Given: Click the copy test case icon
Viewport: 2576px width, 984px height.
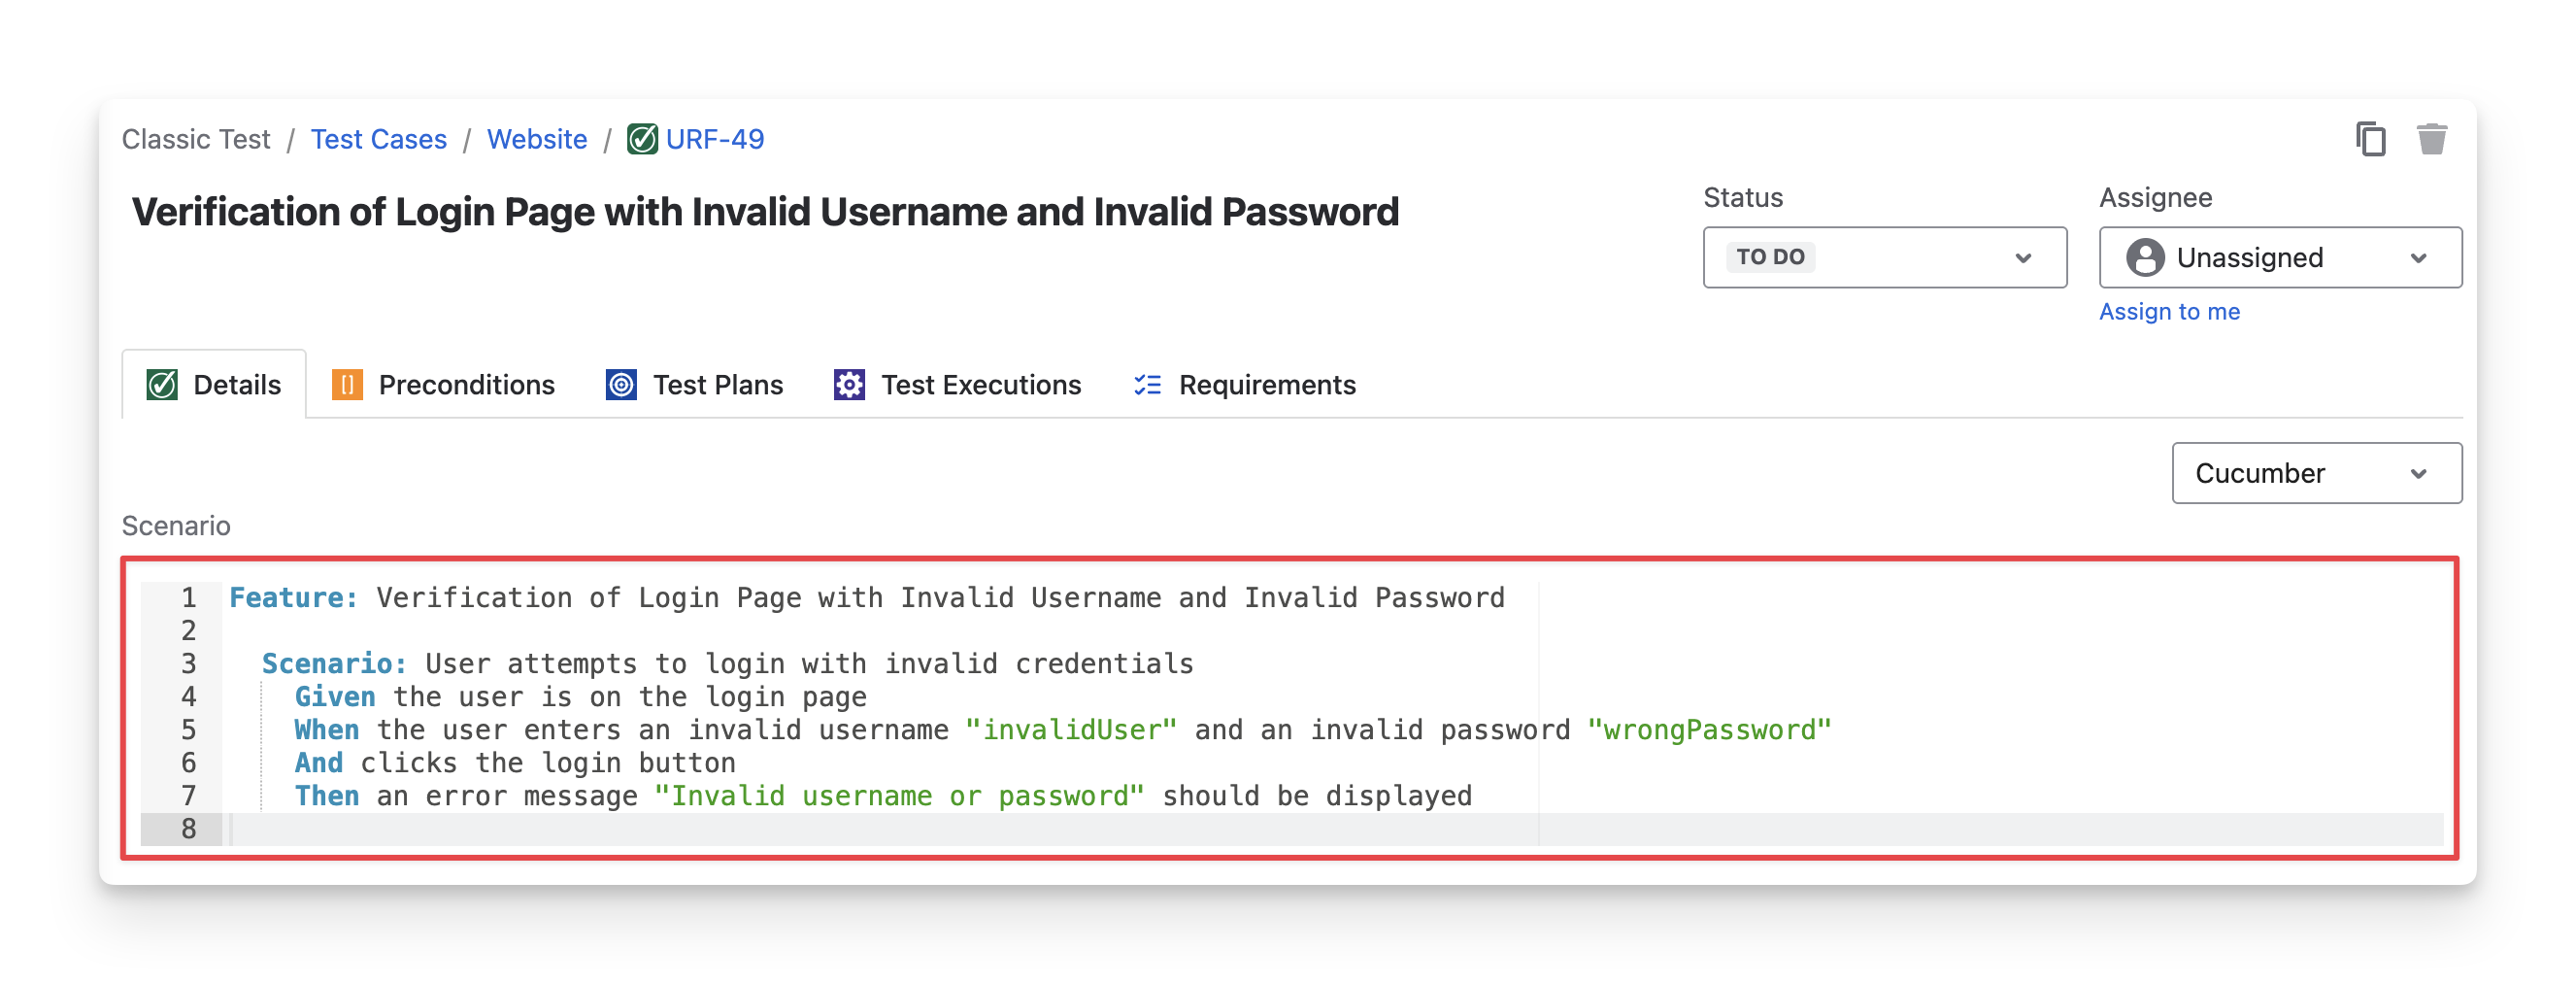Looking at the screenshot, I should [x=2370, y=139].
